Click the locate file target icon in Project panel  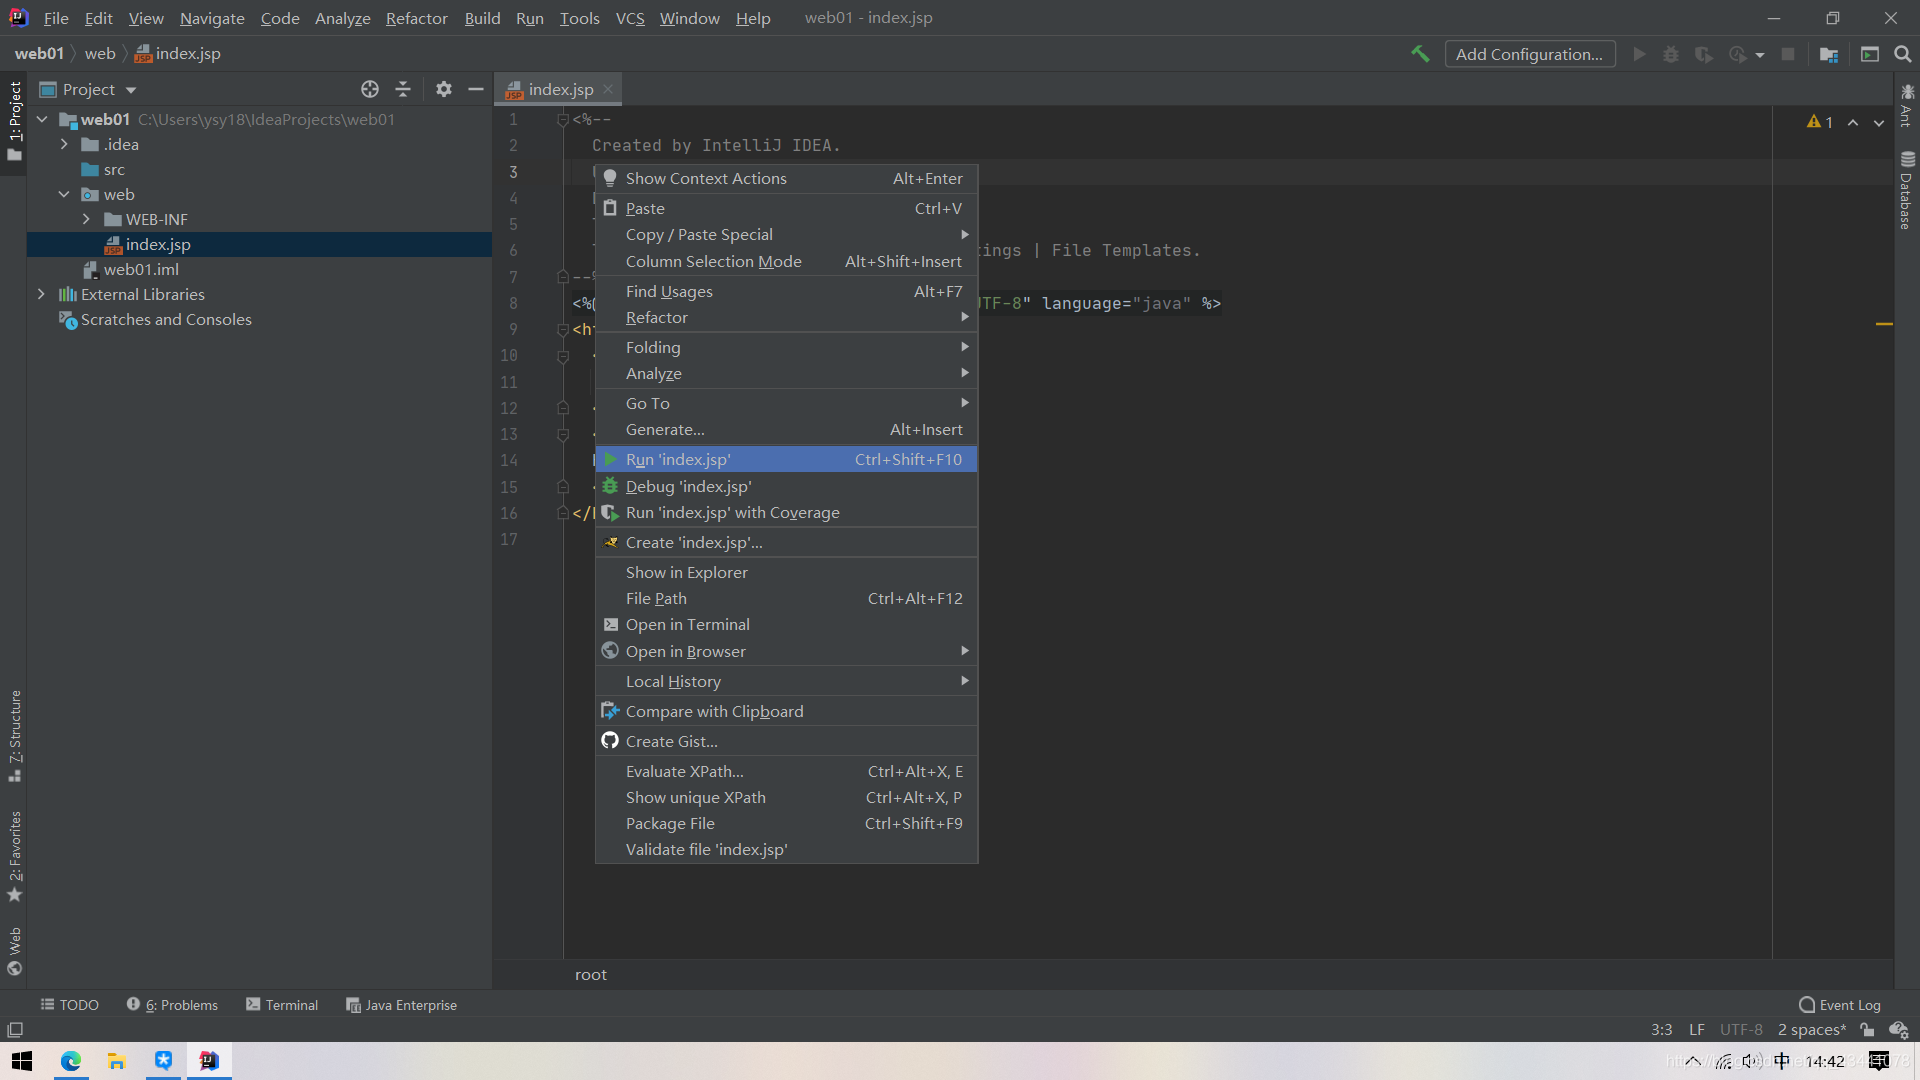click(x=370, y=89)
